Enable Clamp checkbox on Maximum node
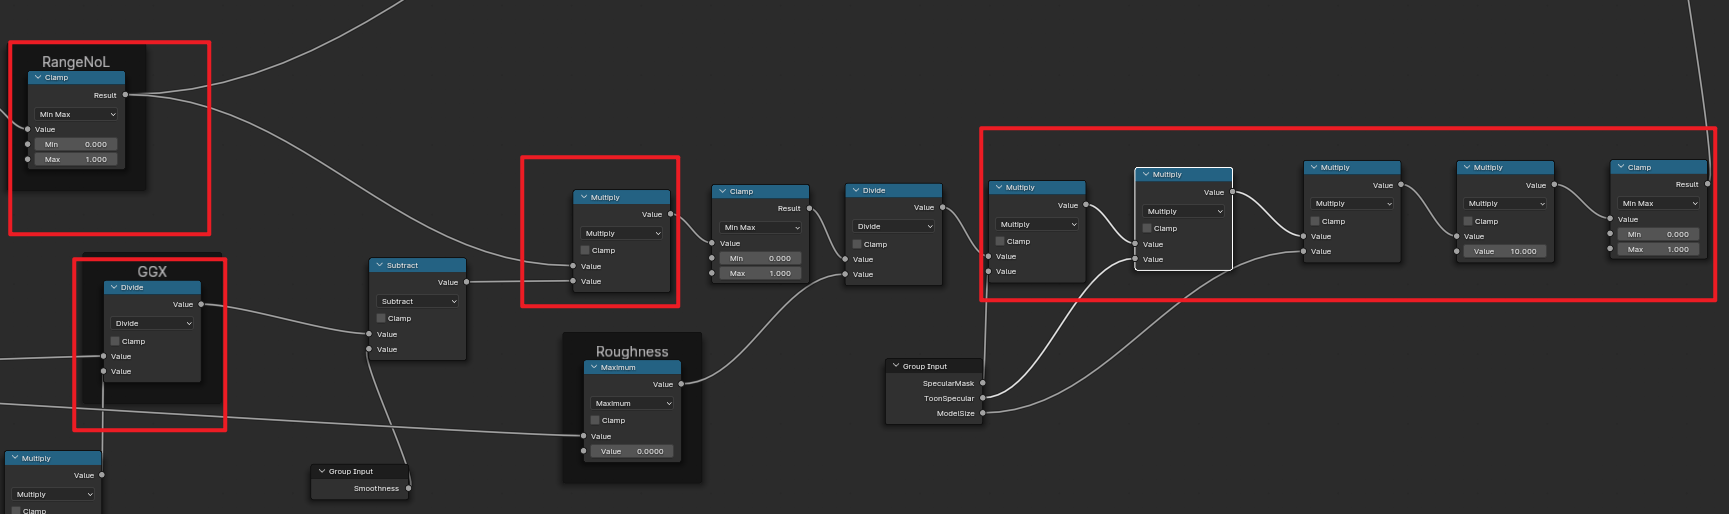This screenshot has height=514, width=1729. coord(595,420)
